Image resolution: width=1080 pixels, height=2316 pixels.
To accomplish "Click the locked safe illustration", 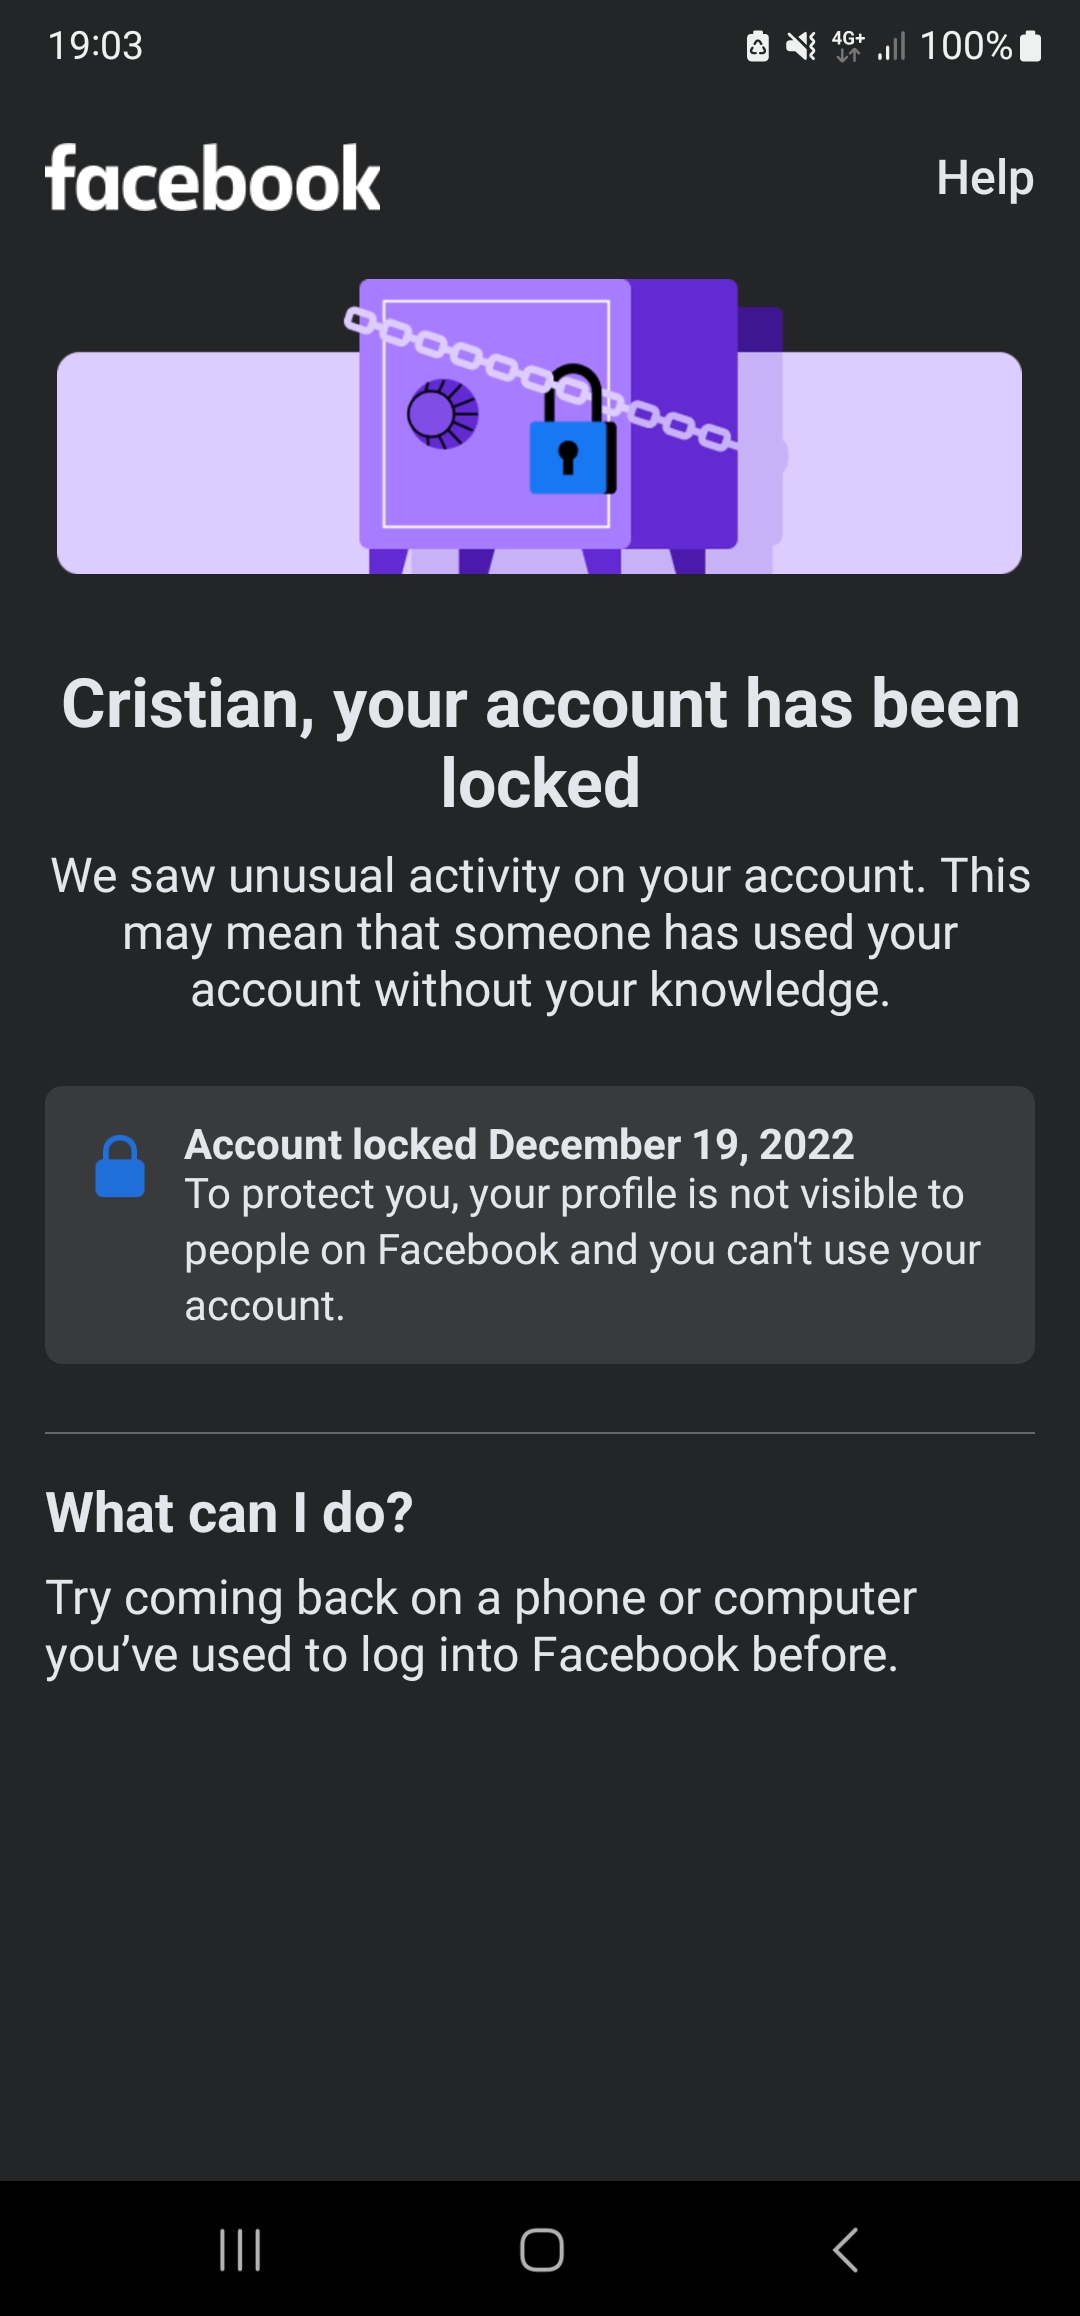I will pos(540,420).
